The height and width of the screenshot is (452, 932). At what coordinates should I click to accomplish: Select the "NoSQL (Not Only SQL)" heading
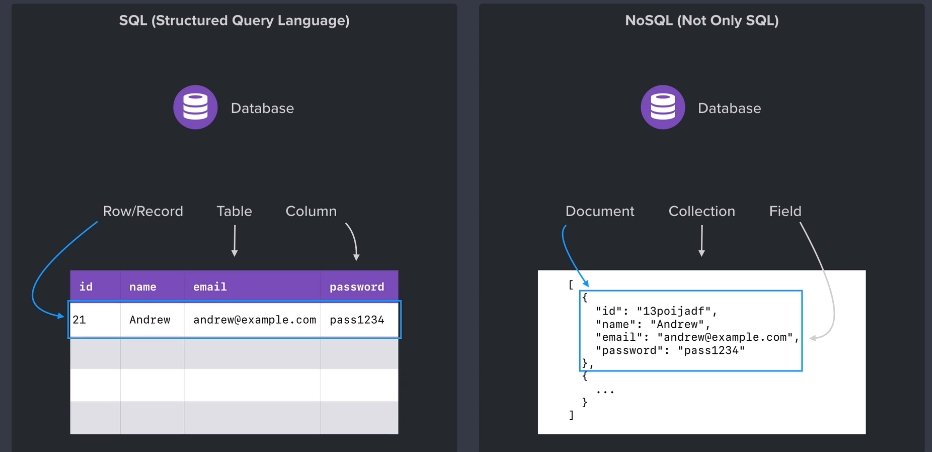[701, 21]
